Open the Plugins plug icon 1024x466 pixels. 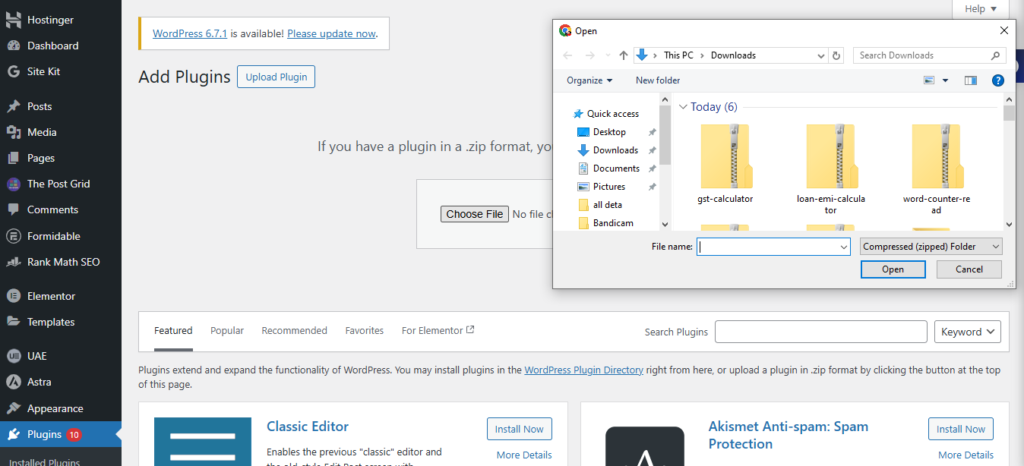[x=13, y=435]
